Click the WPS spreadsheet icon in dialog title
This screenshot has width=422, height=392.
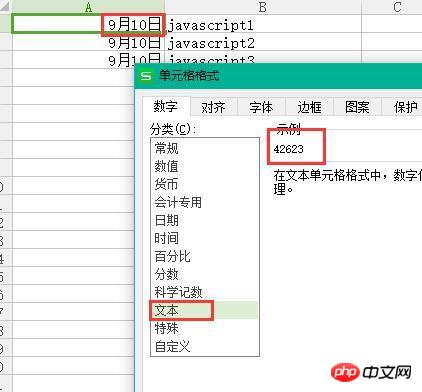tap(146, 76)
